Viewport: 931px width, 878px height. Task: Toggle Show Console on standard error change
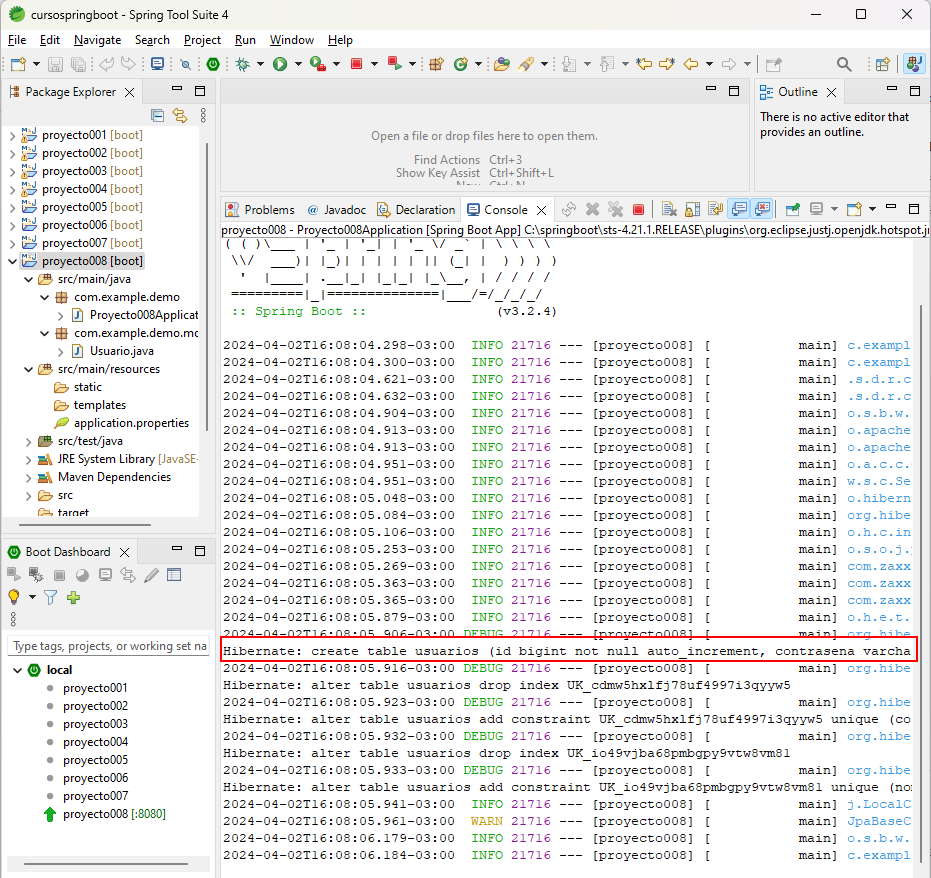[762, 209]
